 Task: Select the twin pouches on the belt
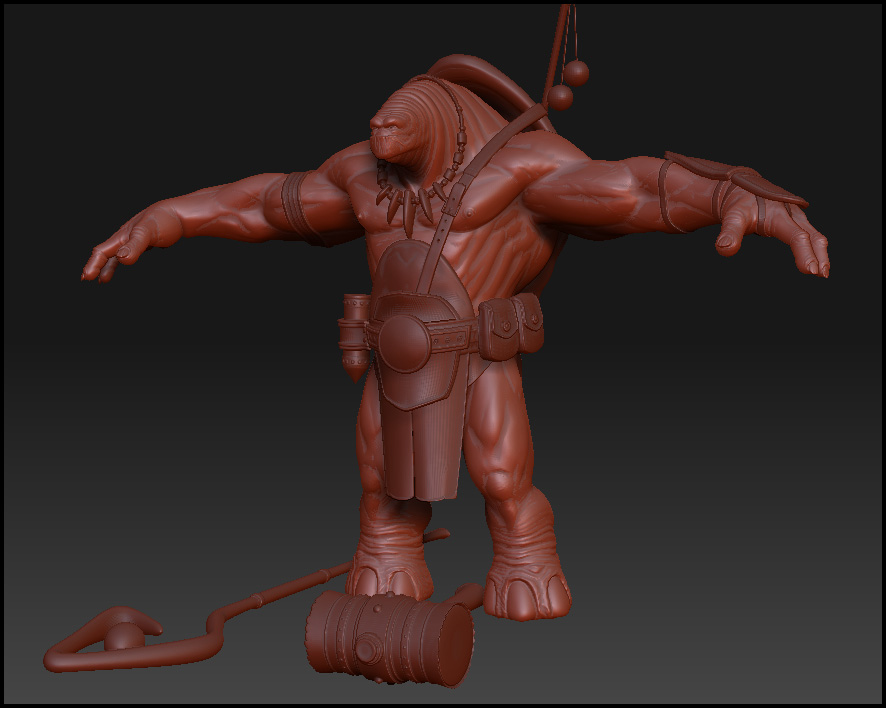[511, 327]
